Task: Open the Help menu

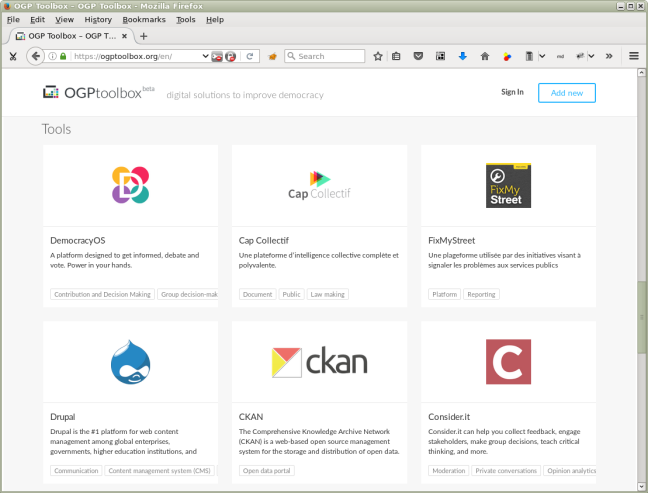Action: (x=215, y=19)
